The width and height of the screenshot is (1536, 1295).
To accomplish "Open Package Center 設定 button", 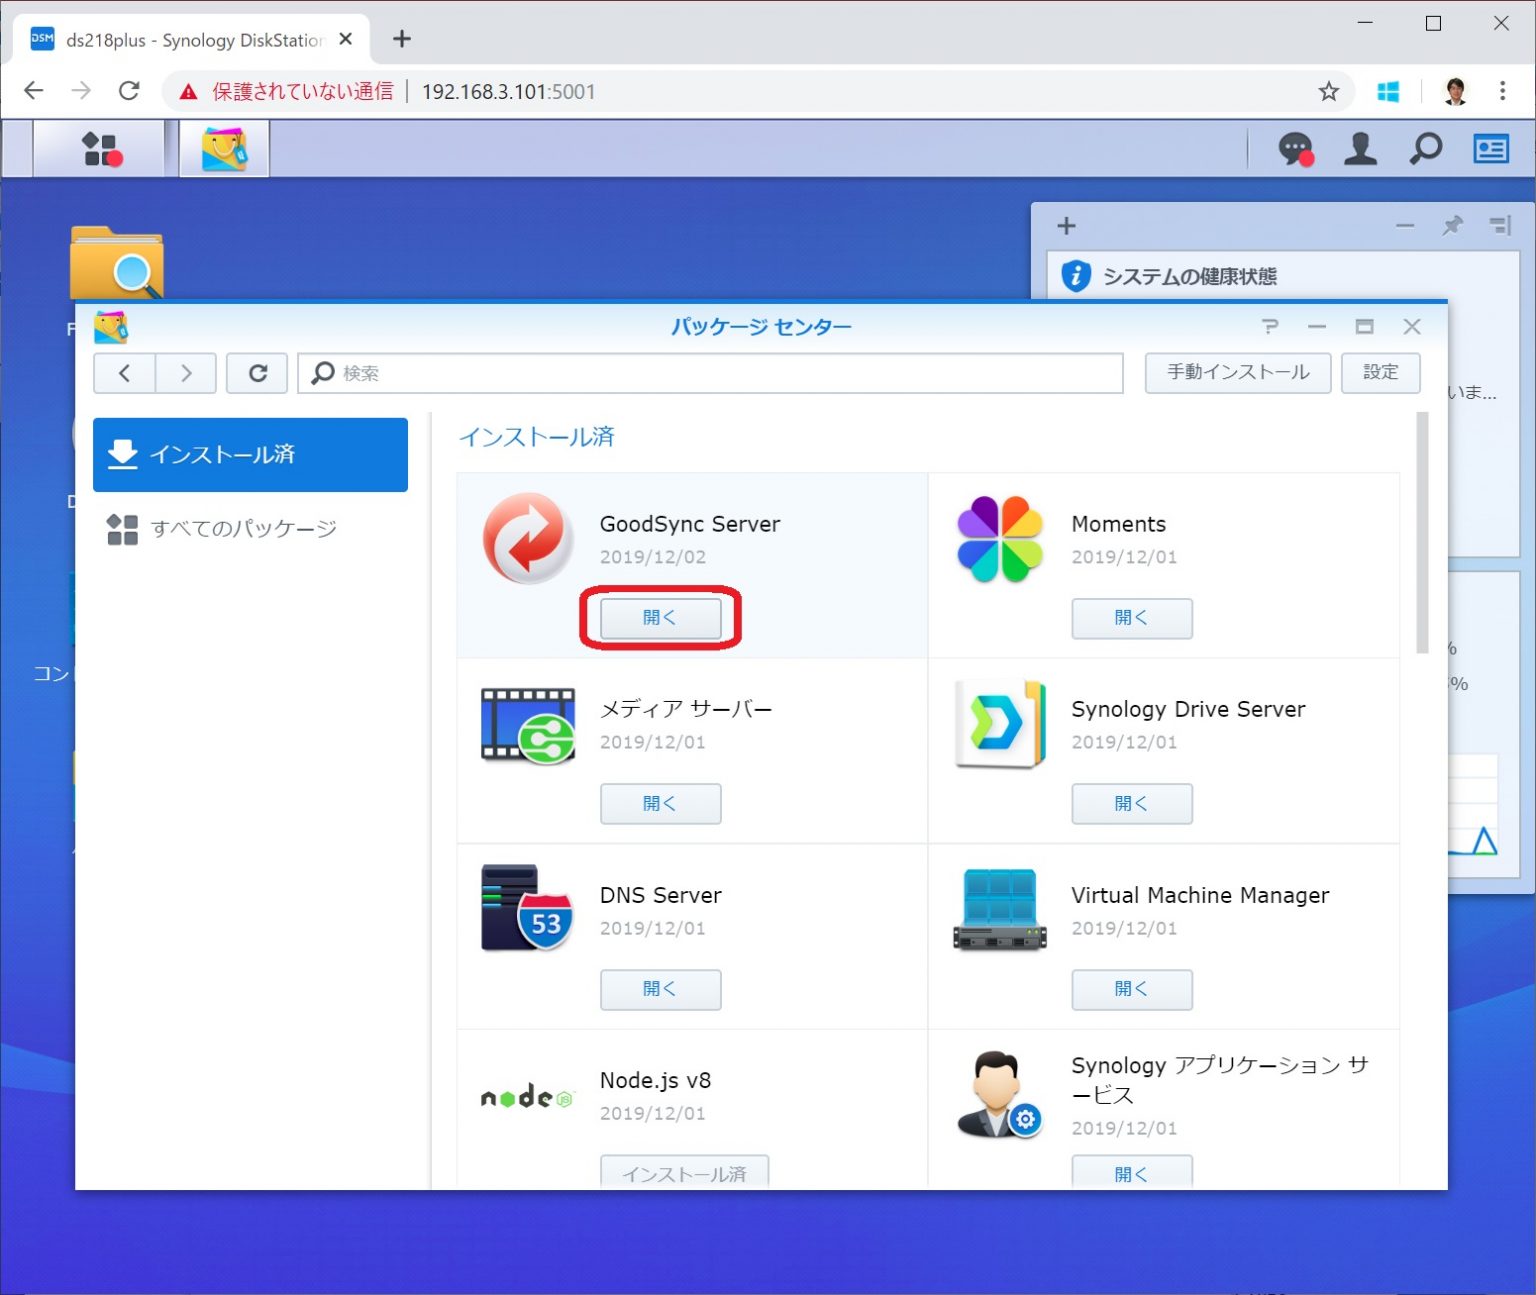I will coord(1380,373).
